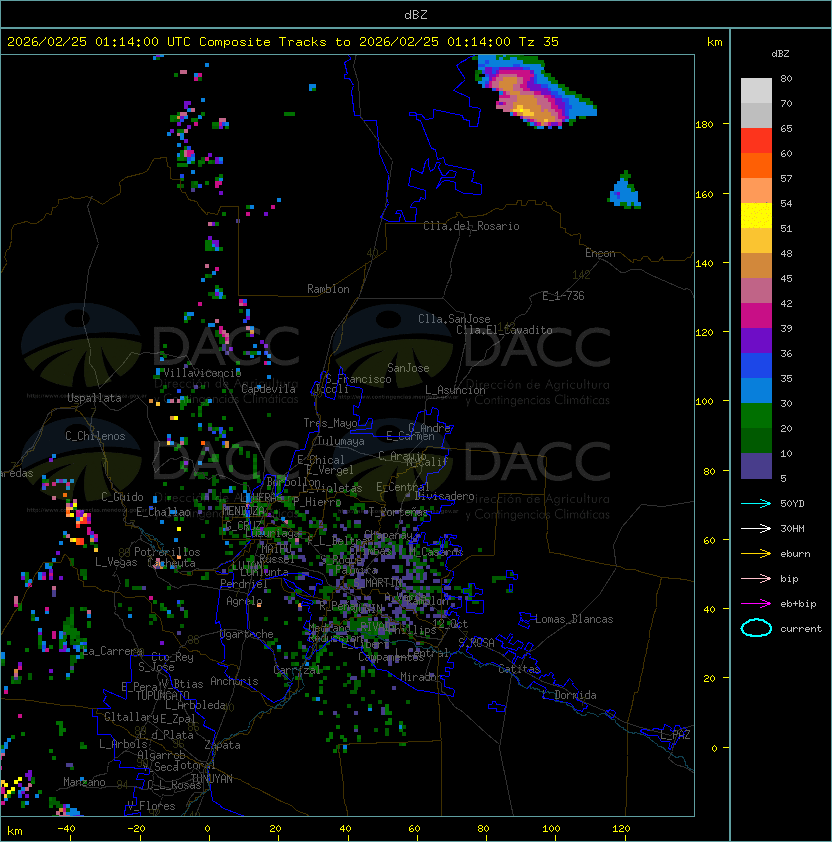
Task: Click the Clla.del_Rosario label
Action: point(471,226)
